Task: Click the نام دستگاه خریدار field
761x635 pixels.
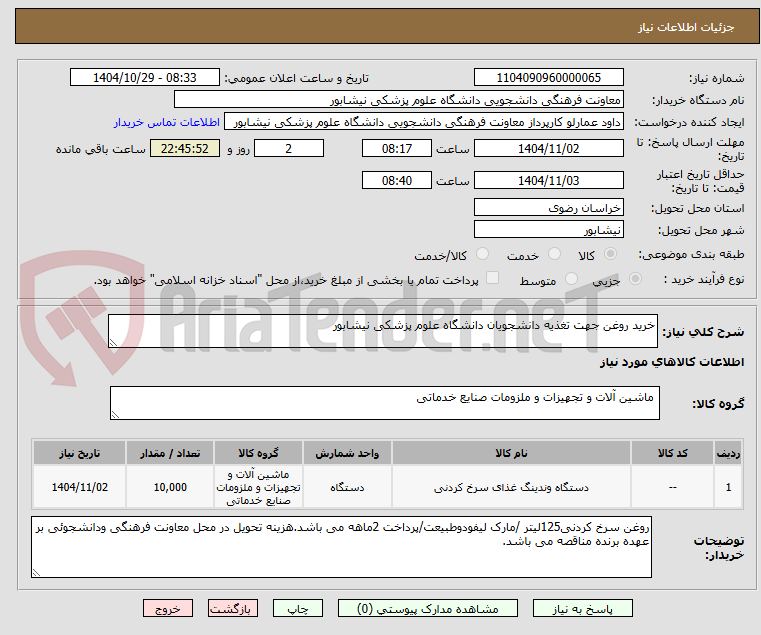Action: (398, 100)
